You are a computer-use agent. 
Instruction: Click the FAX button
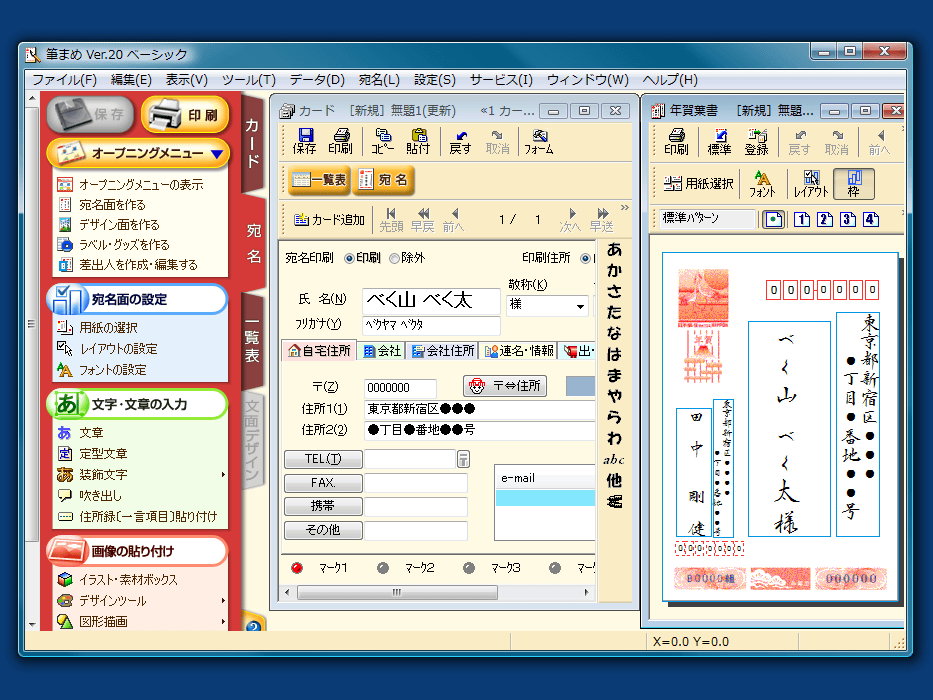[323, 483]
